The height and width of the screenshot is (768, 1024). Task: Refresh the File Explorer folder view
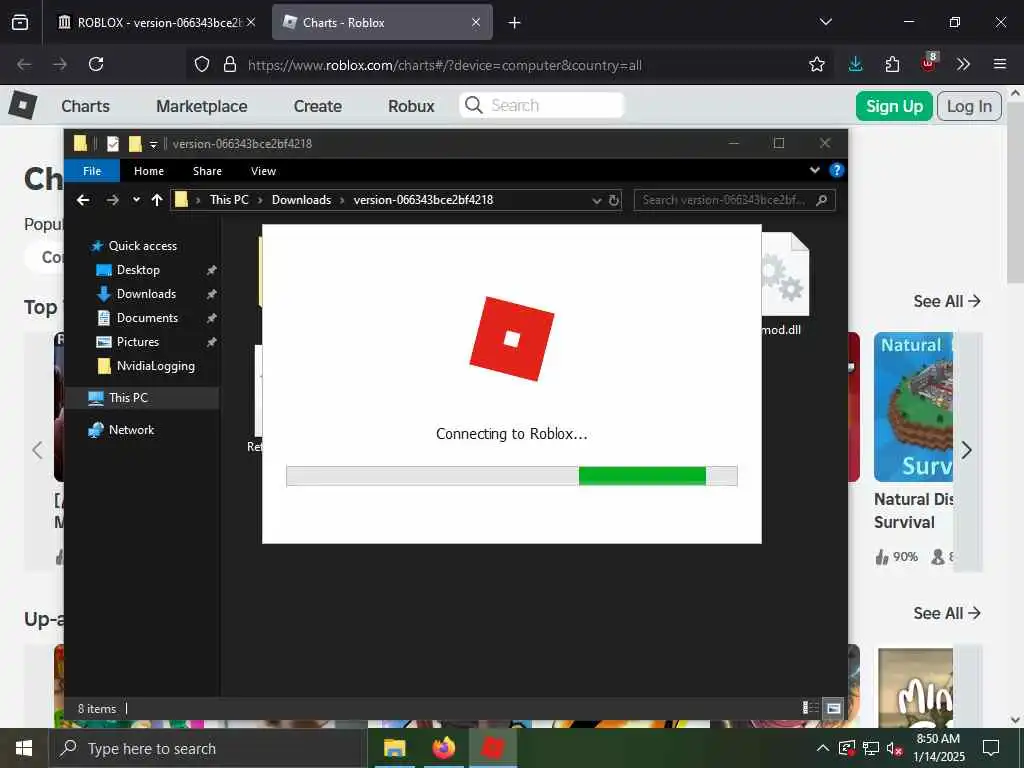(x=614, y=200)
